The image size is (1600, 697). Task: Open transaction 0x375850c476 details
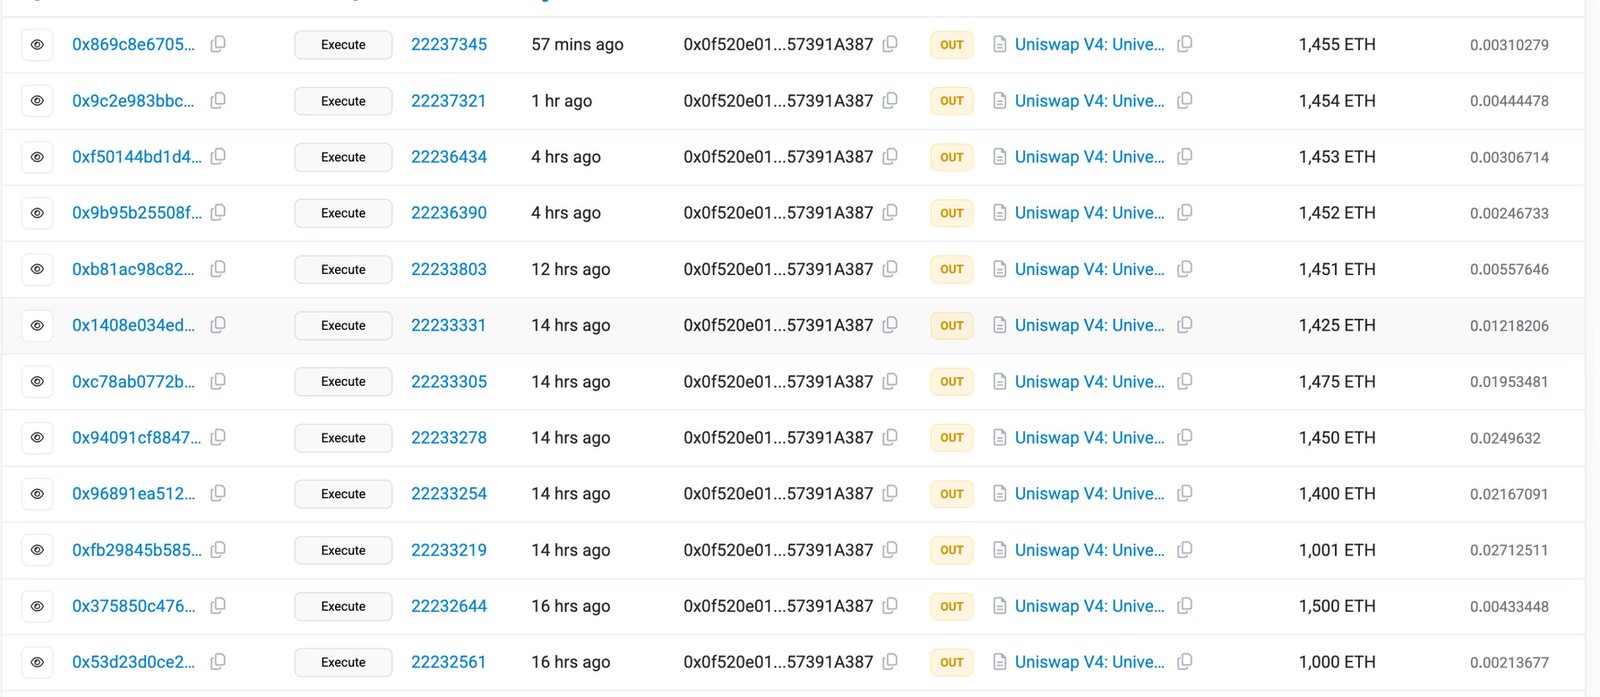[x=133, y=606]
